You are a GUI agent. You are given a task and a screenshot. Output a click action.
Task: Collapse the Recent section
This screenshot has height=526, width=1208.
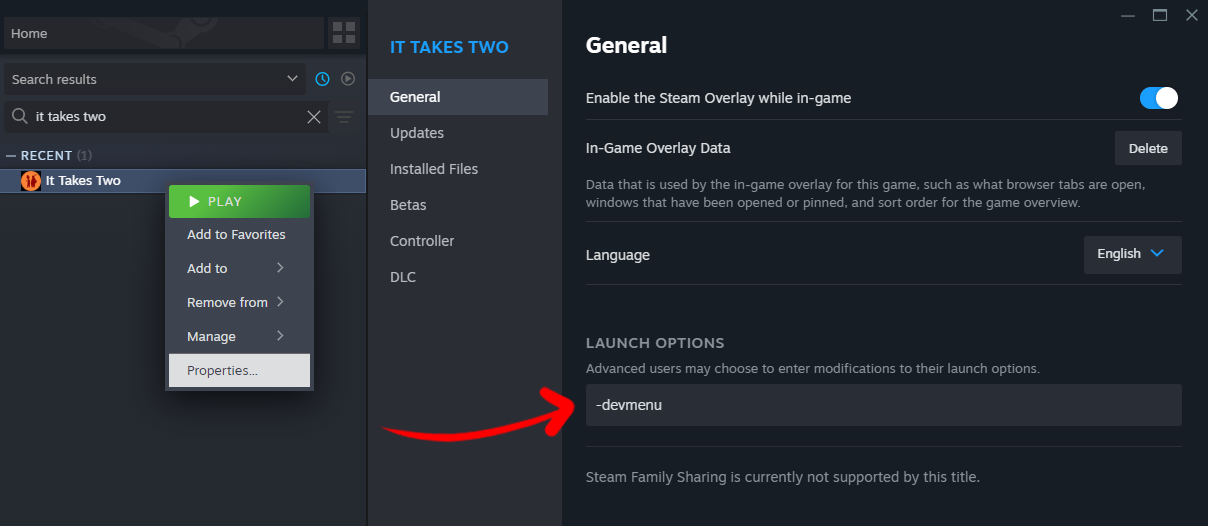coord(11,155)
